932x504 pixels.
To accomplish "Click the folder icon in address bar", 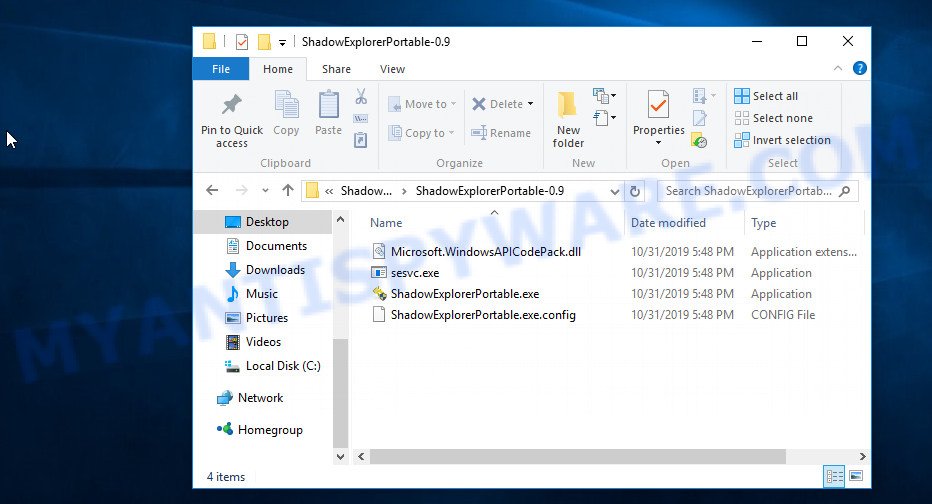I will coord(312,191).
